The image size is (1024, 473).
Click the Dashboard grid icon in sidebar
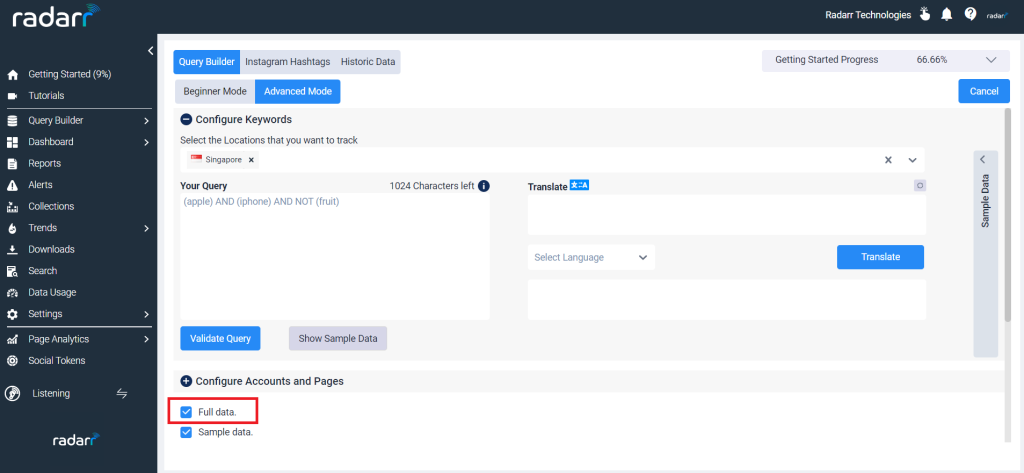pyautogui.click(x=12, y=142)
